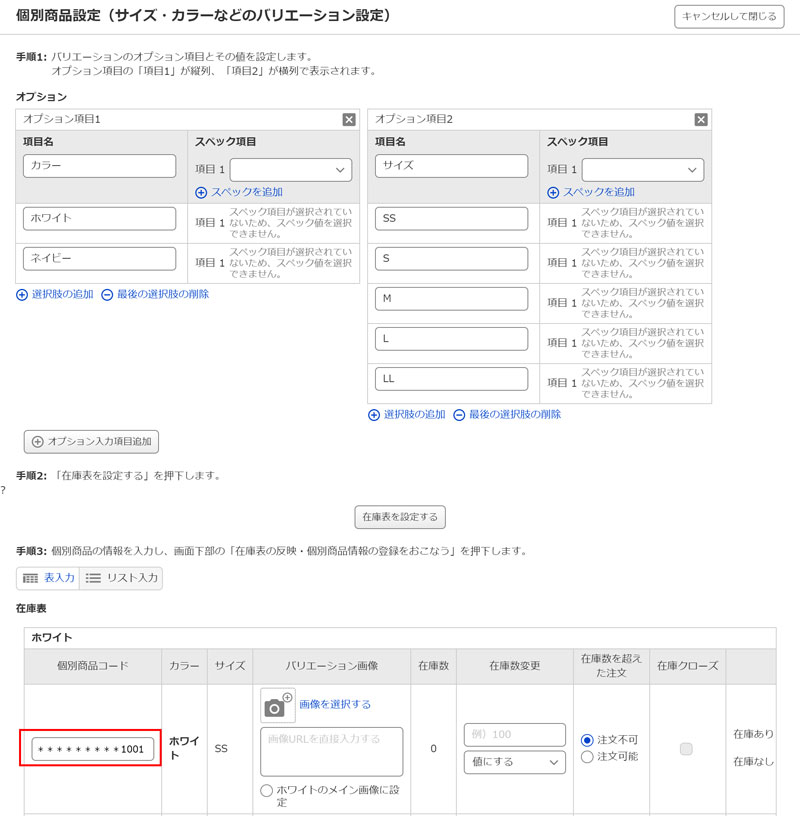The image size is (800, 816).
Task: Click plus icon to add spec for カラー
Action: pos(201,192)
